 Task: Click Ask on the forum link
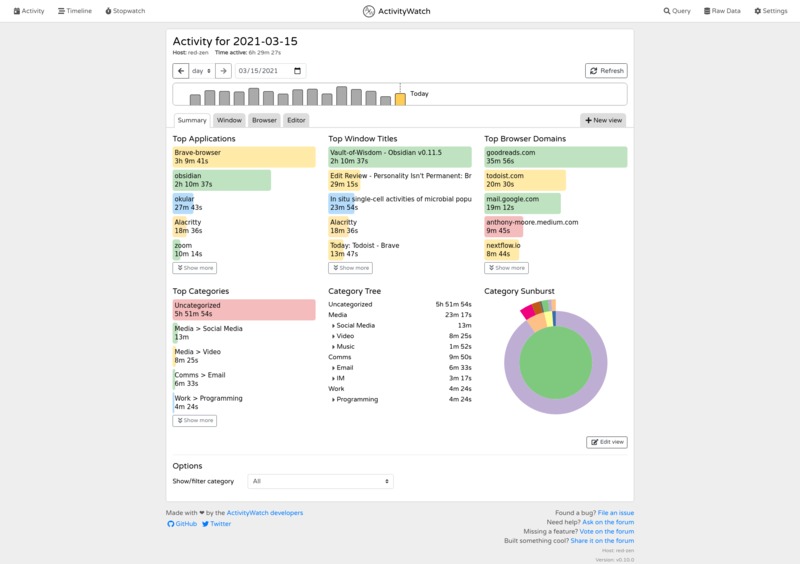[608, 522]
